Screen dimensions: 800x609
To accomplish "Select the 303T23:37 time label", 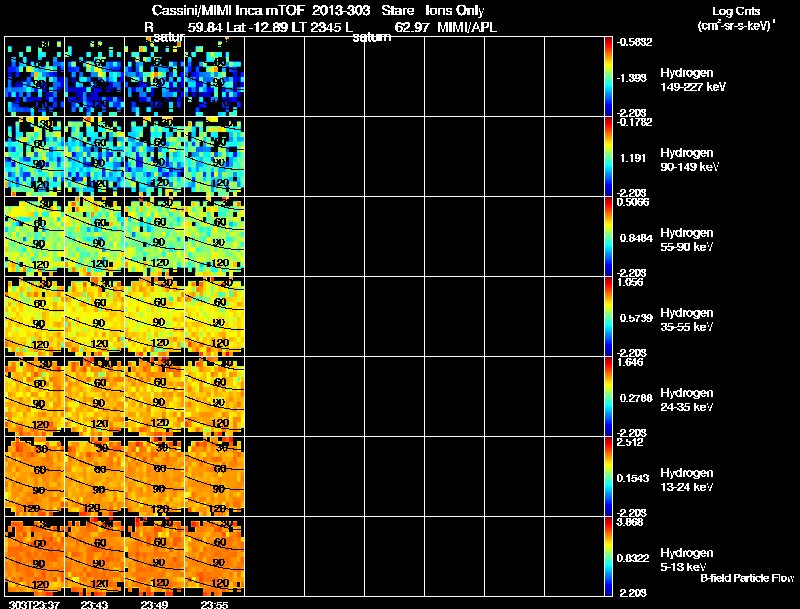I will pyautogui.click(x=33, y=603).
